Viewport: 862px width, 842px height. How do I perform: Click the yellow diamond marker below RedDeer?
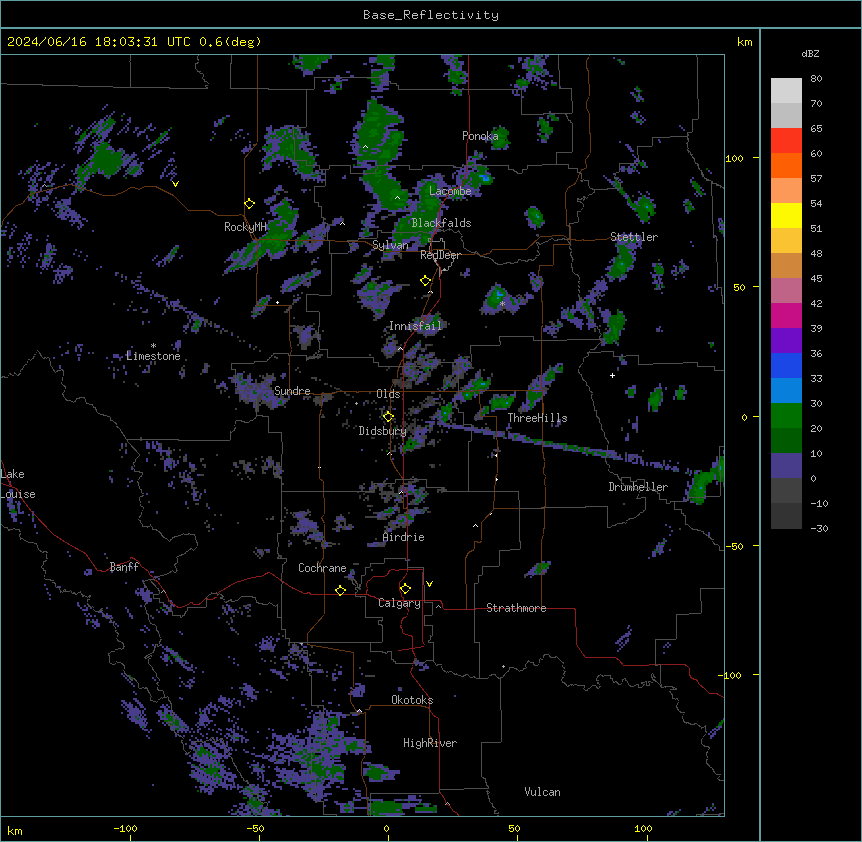pyautogui.click(x=426, y=280)
